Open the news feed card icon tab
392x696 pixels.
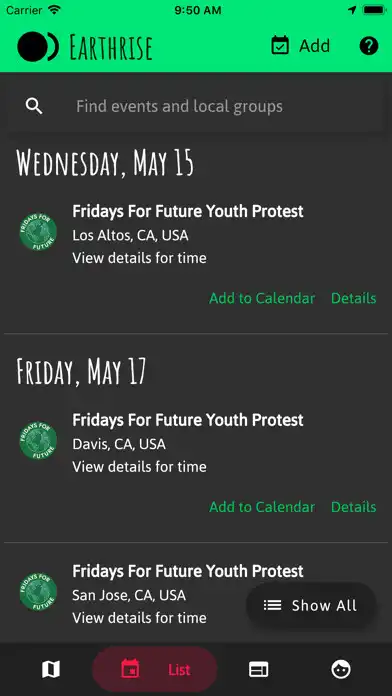tap(258, 669)
